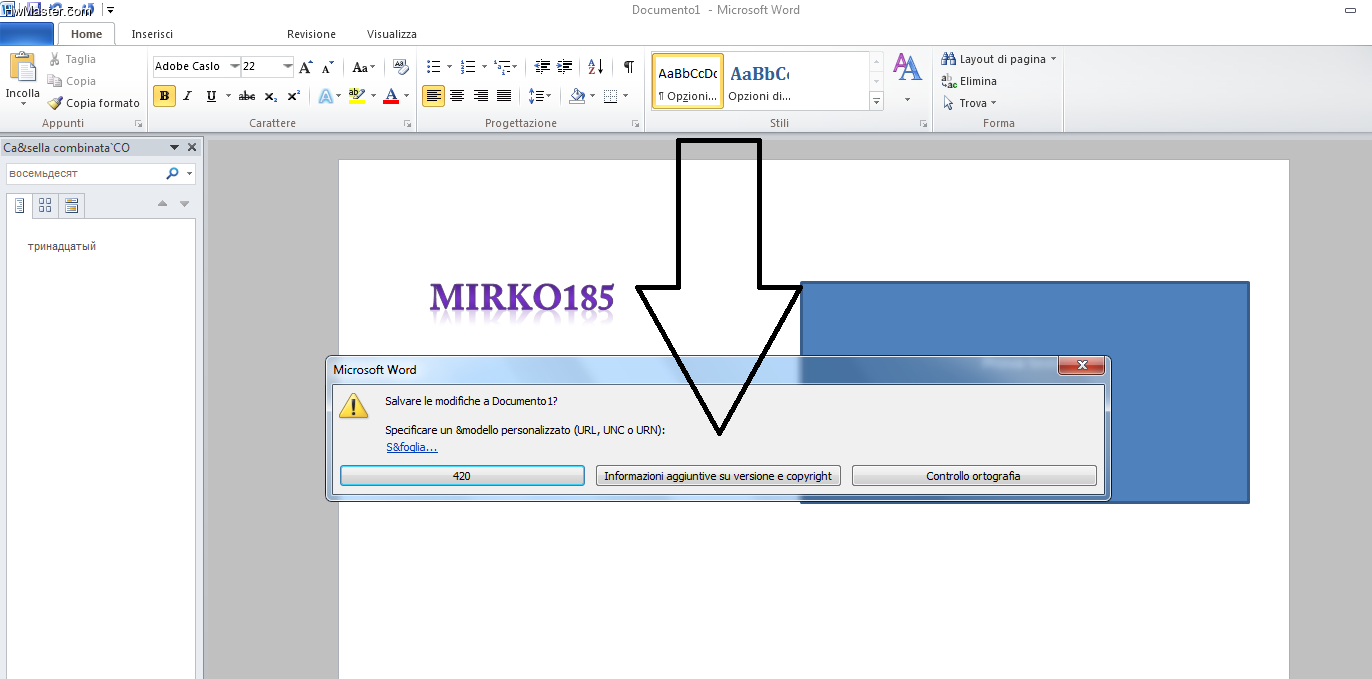This screenshot has height=679, width=1372.
Task: Open the font size dropdown
Action: pos(288,67)
